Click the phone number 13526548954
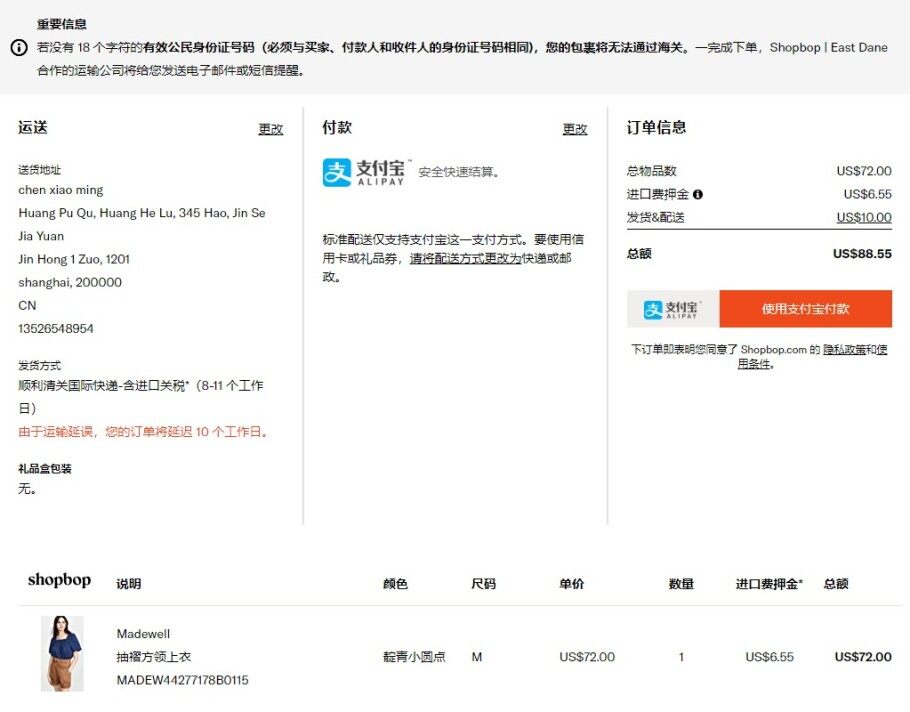Screen dimensions: 910x712 point(56,328)
